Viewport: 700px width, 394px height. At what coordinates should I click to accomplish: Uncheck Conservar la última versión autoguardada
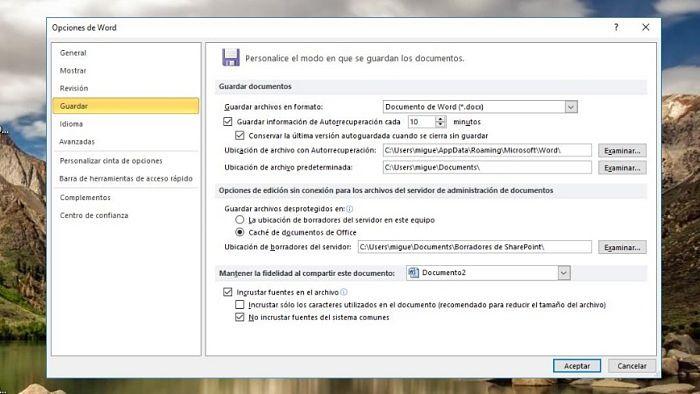[x=240, y=135]
